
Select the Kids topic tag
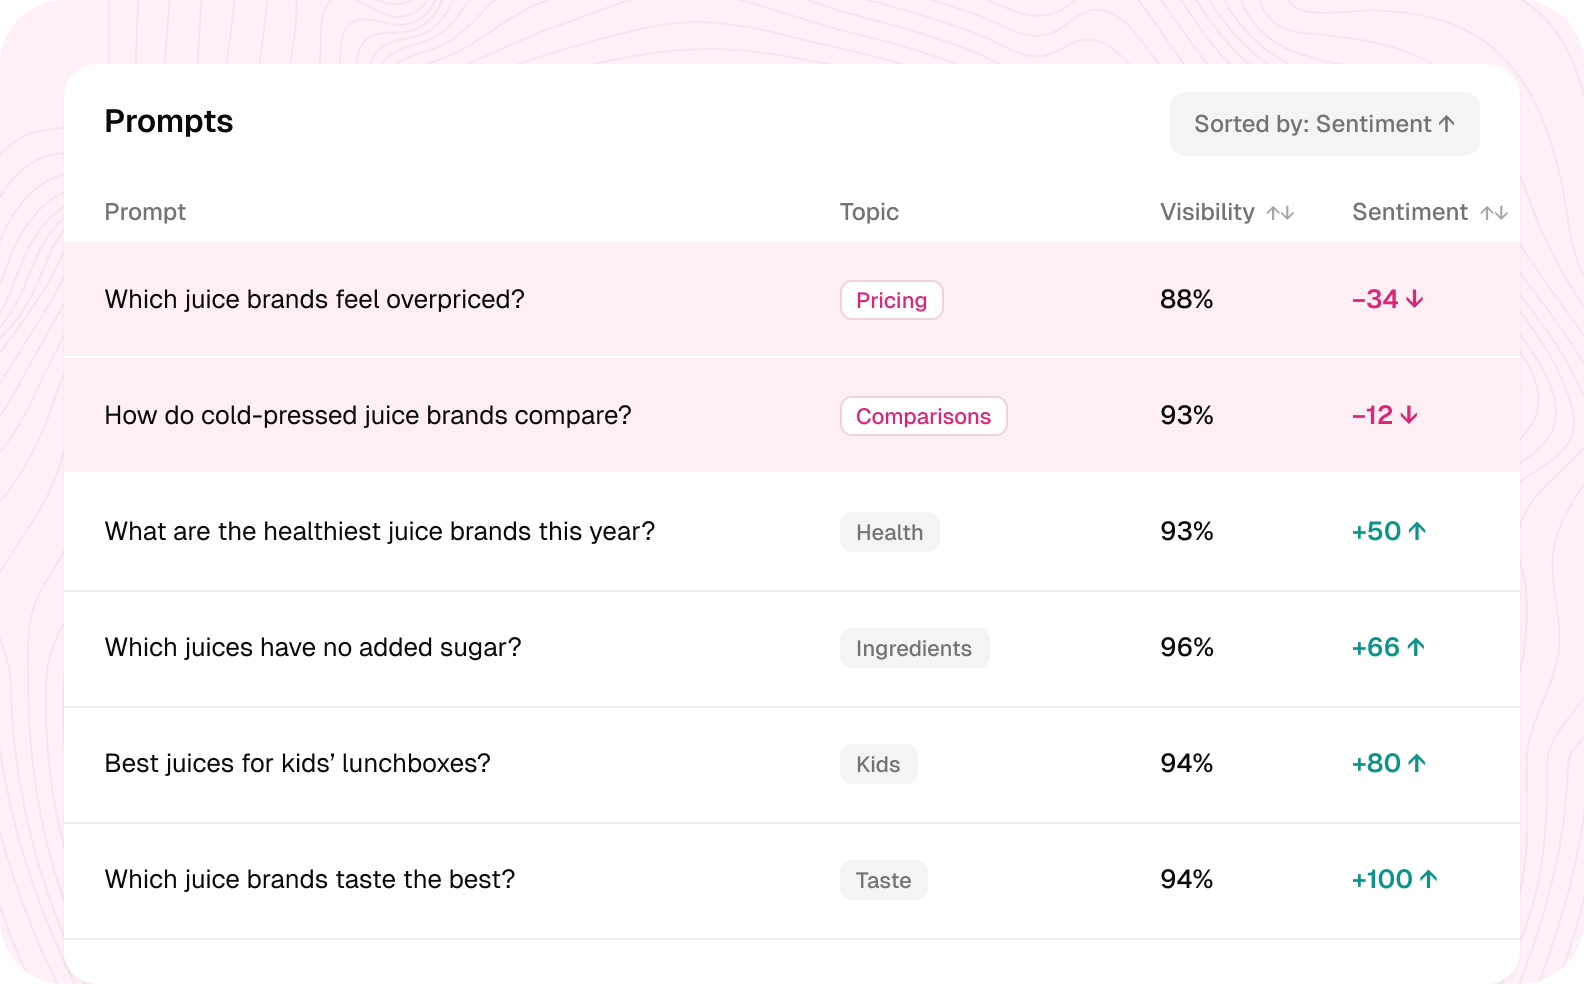(x=879, y=764)
